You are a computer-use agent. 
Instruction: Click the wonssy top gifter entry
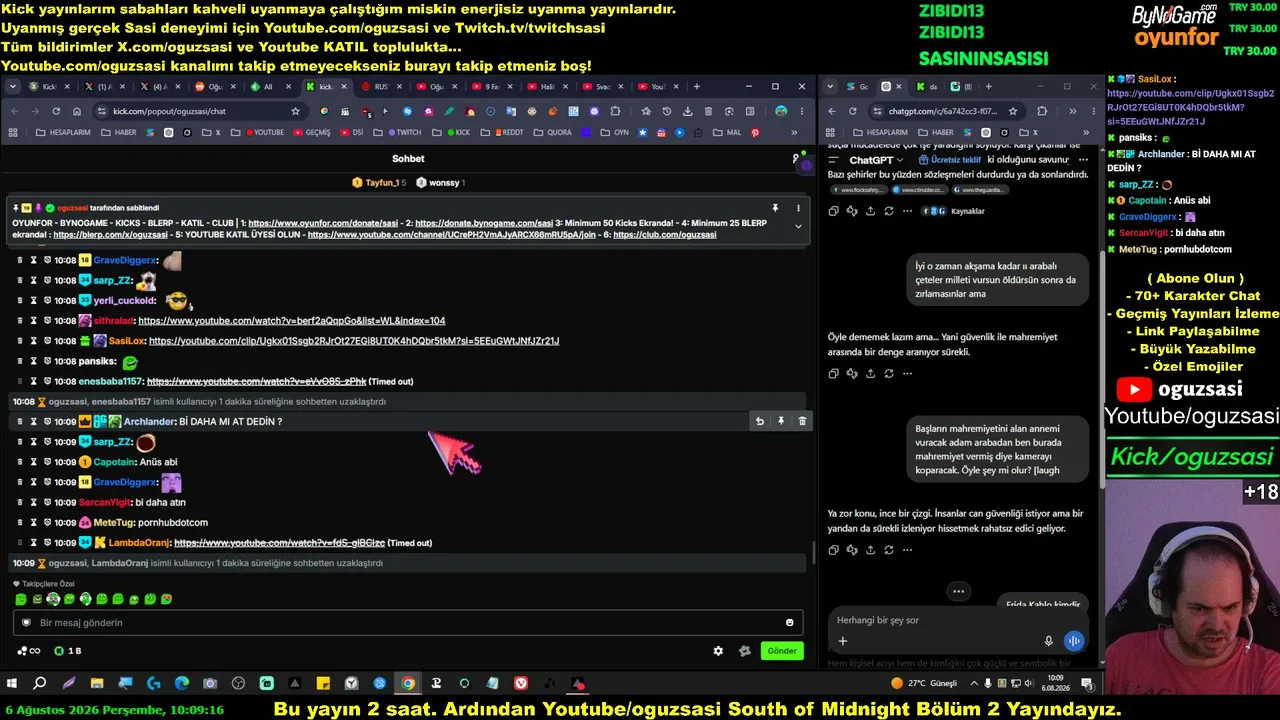[440, 183]
